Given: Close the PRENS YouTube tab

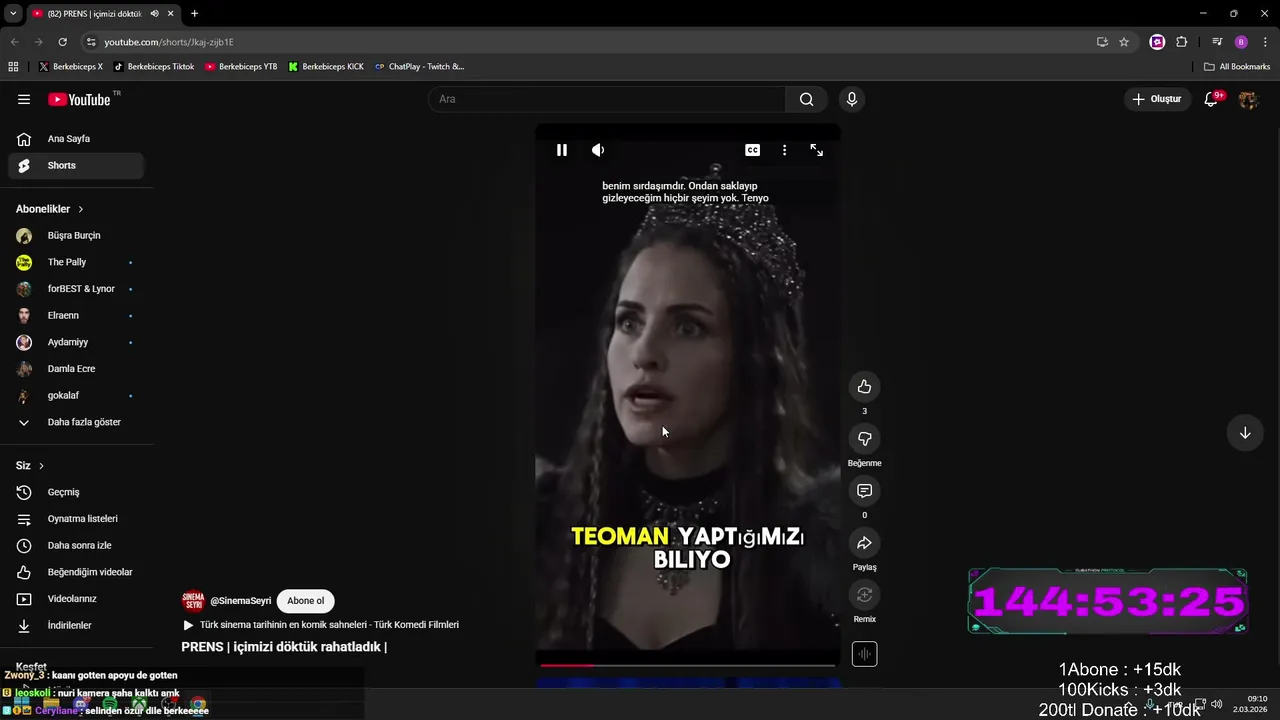Looking at the screenshot, I should (x=171, y=13).
